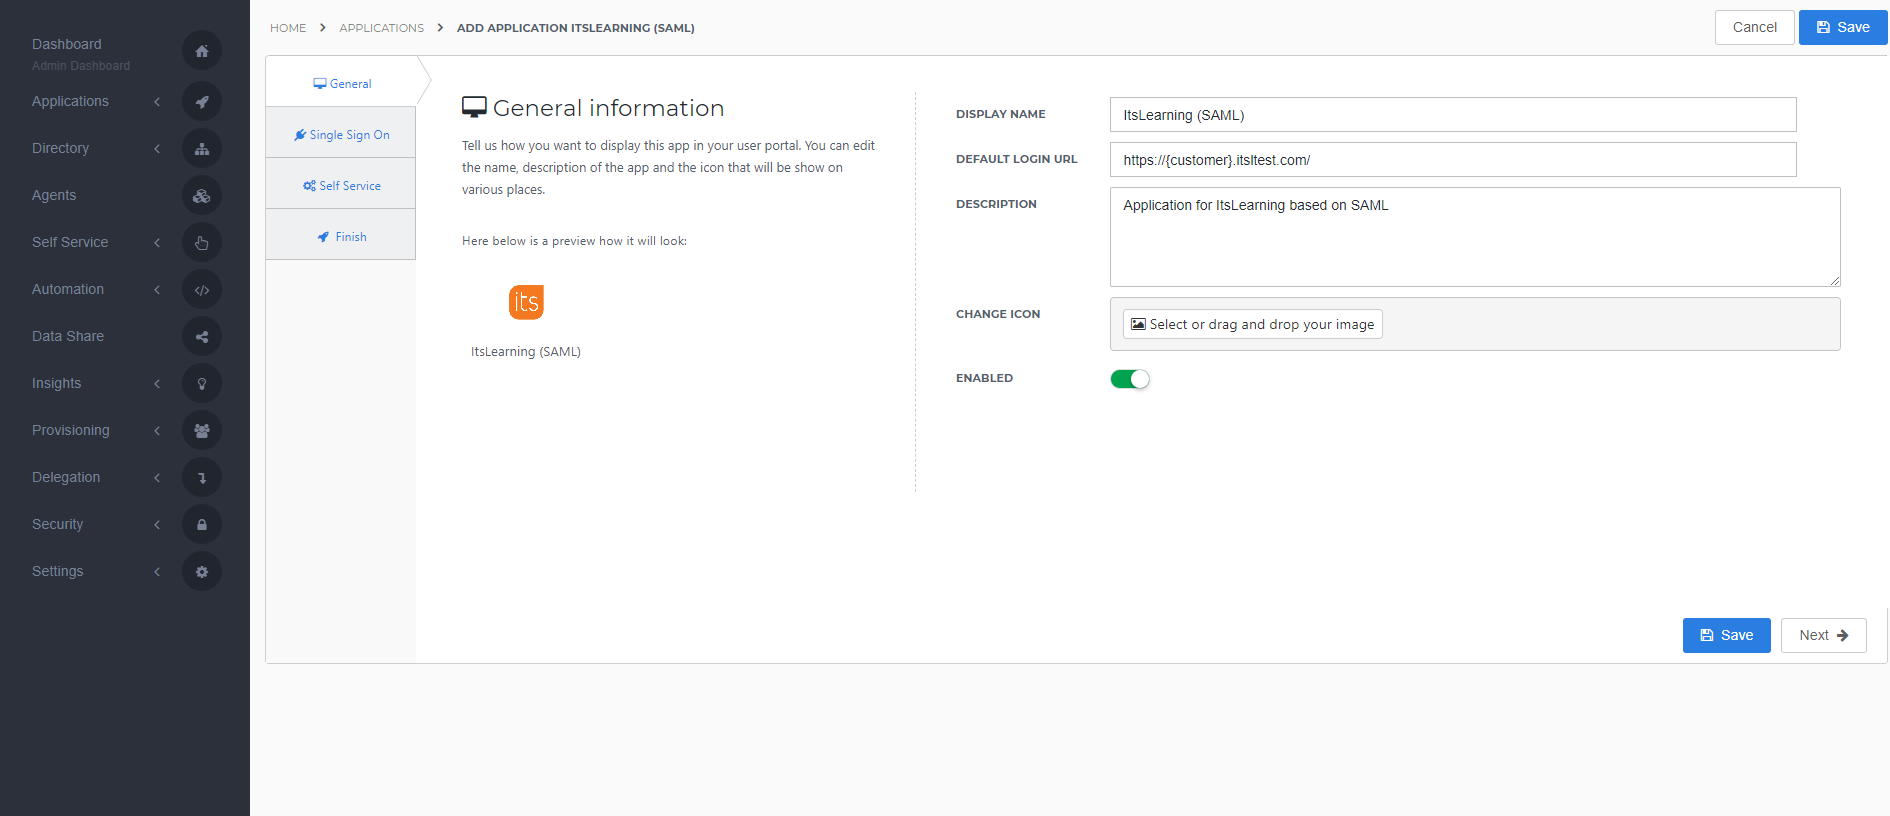Click Cancel in the top bar
Viewport: 1890px width, 816px height.
tap(1754, 27)
